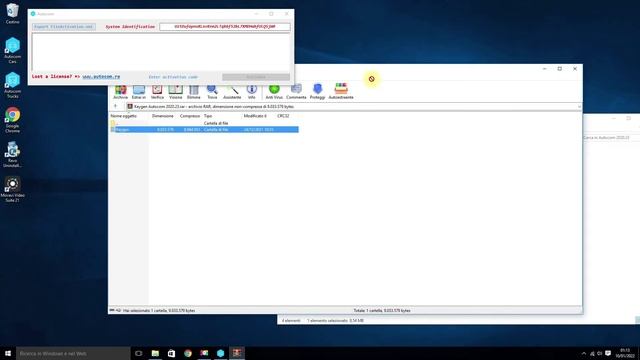Click the greyed Activate button in Autocom window
The height and width of the screenshot is (360, 640).
pos(256,77)
